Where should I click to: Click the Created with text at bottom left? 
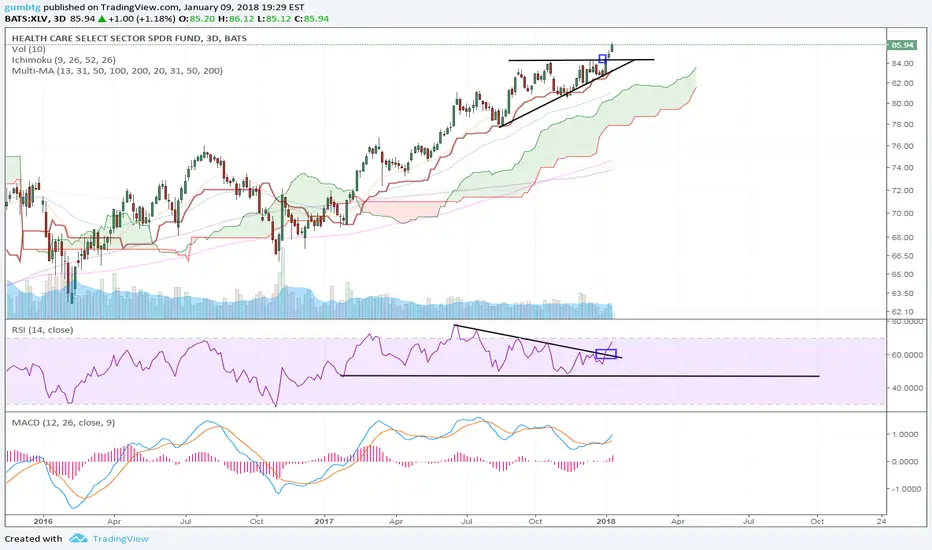[33, 539]
